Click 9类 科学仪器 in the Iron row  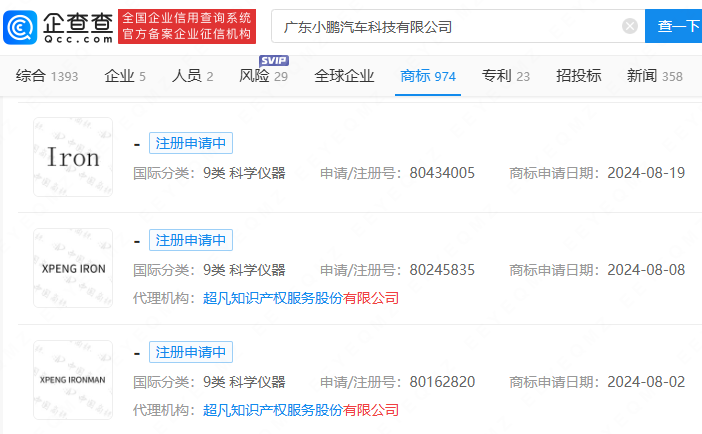(x=244, y=173)
